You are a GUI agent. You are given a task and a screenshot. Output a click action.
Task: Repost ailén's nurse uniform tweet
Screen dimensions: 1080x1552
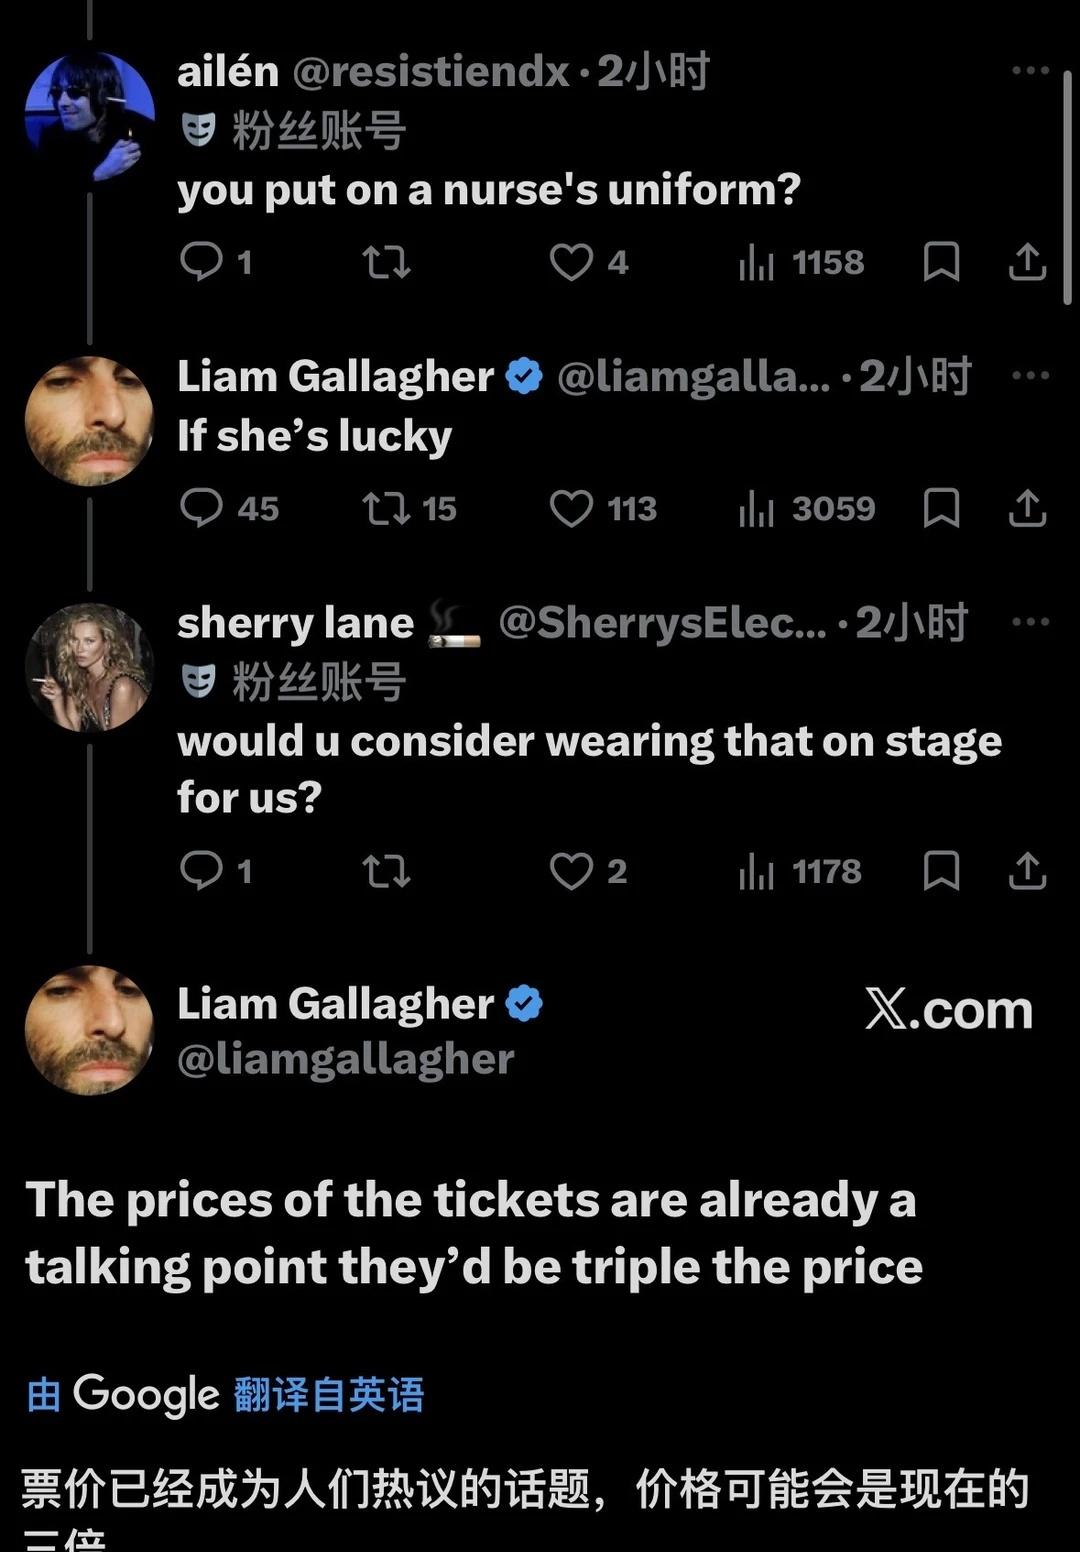click(386, 262)
